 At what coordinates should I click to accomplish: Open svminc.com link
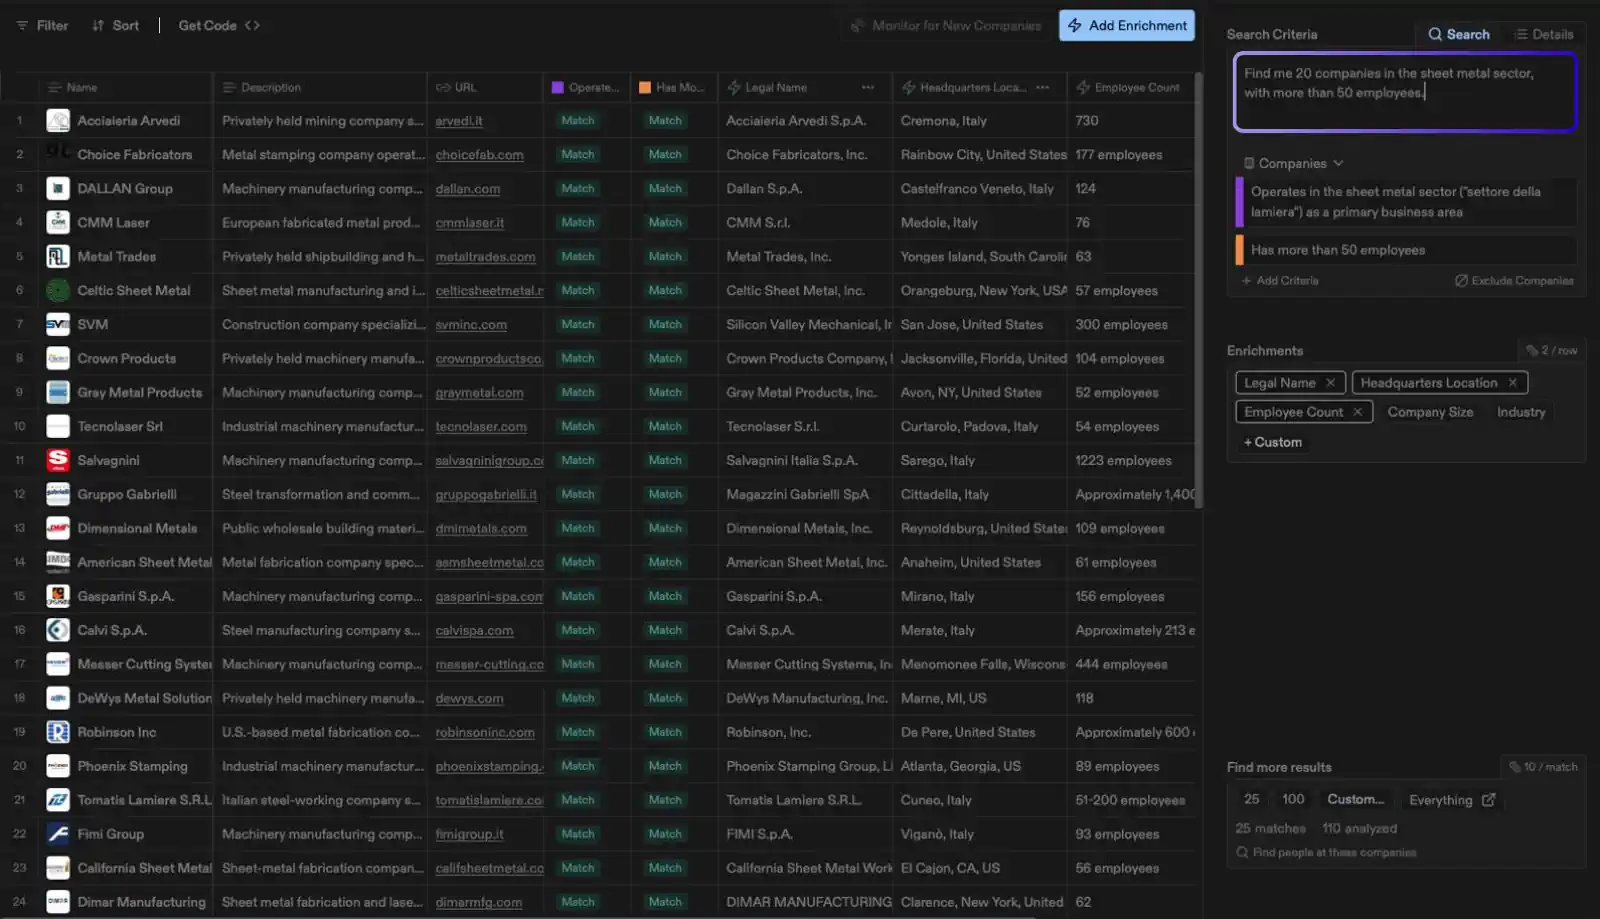click(x=471, y=325)
